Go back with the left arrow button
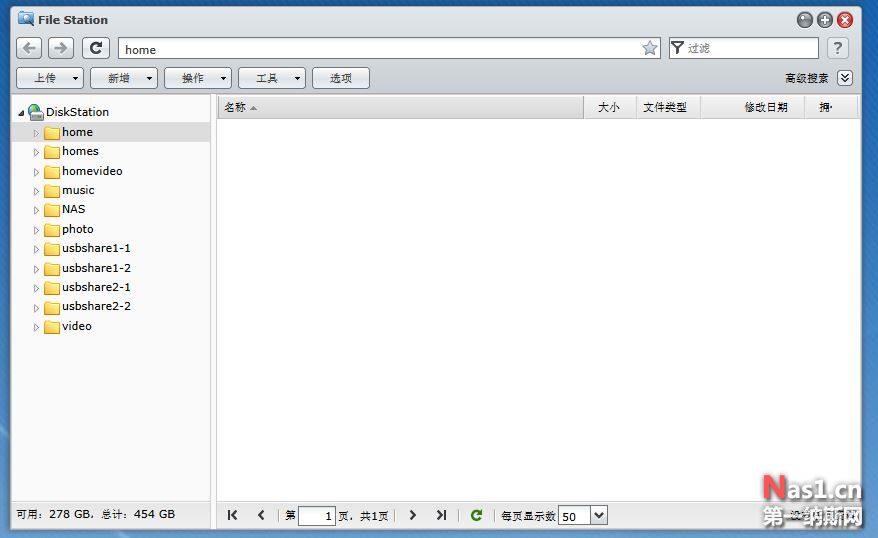 [29, 48]
